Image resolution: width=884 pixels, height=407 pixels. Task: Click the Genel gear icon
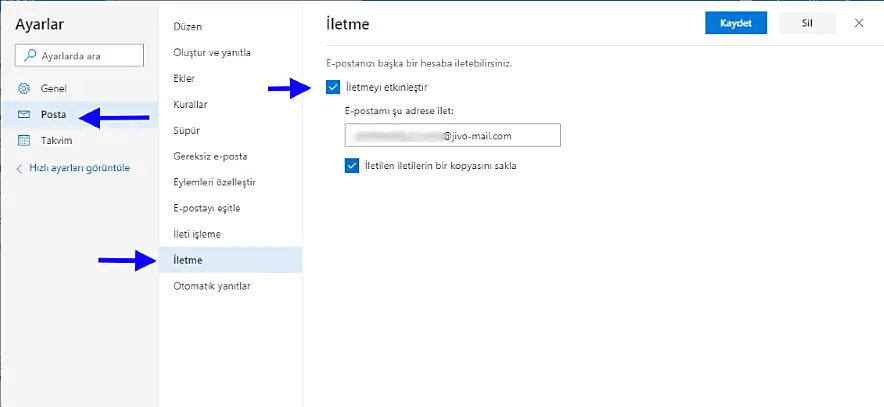click(24, 88)
